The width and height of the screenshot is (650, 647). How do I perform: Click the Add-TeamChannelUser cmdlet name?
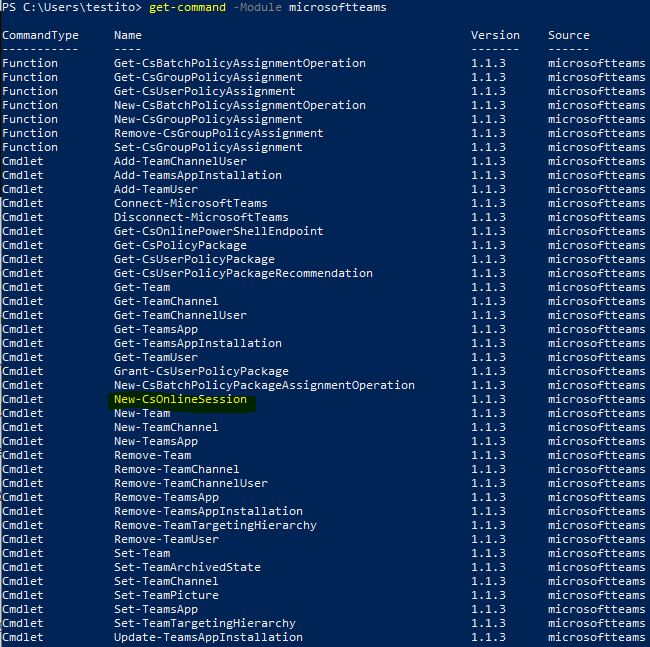coord(180,162)
